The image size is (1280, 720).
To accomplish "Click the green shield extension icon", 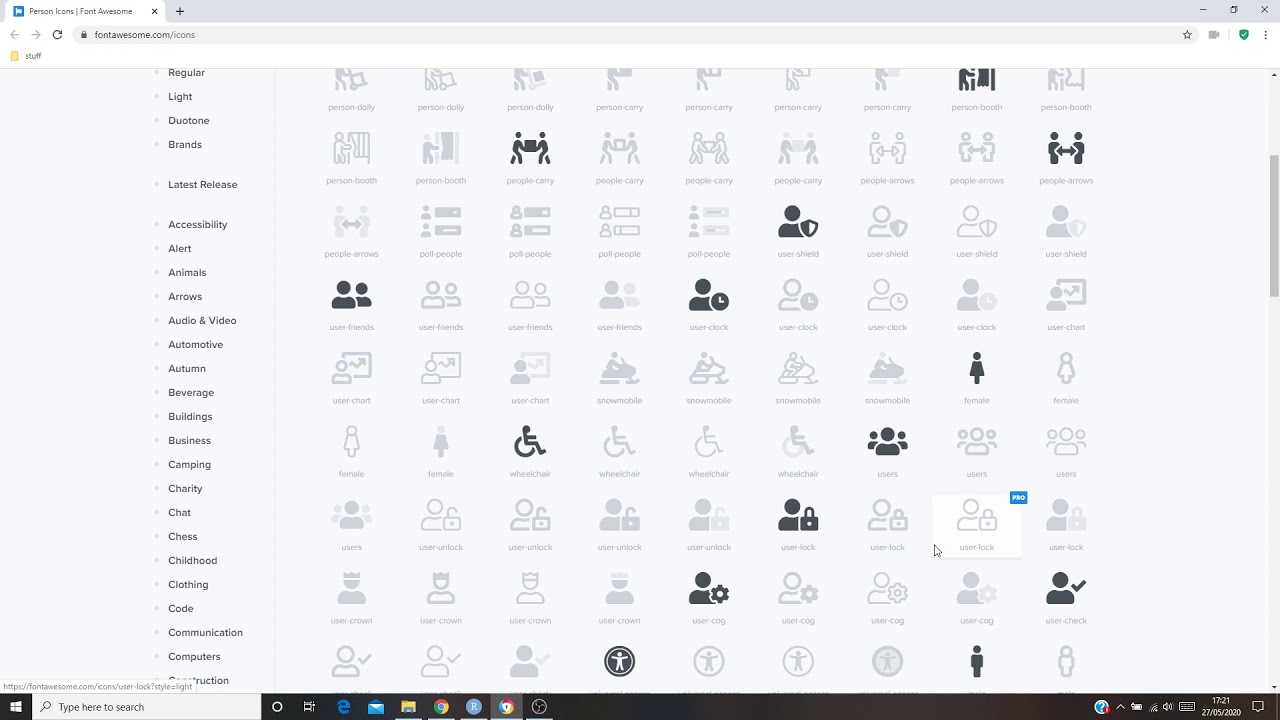I will [x=1243, y=34].
